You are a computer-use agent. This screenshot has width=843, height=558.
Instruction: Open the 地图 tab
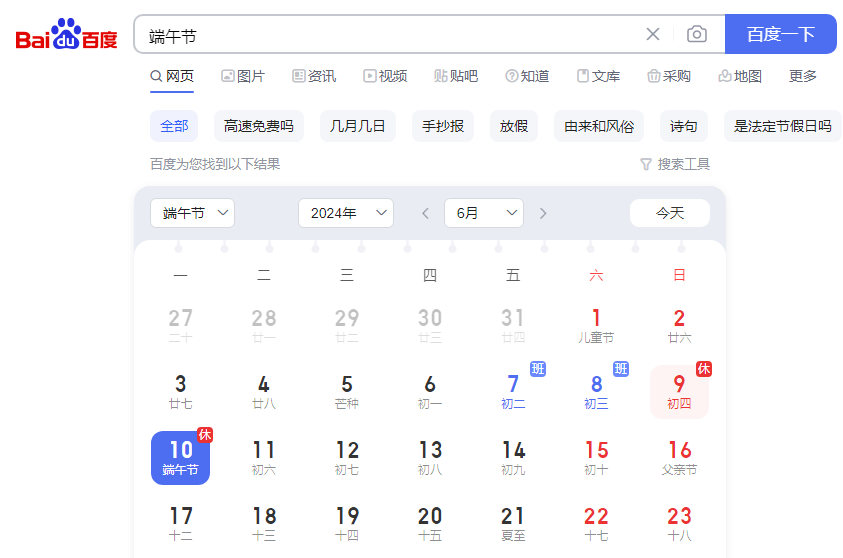tap(740, 76)
